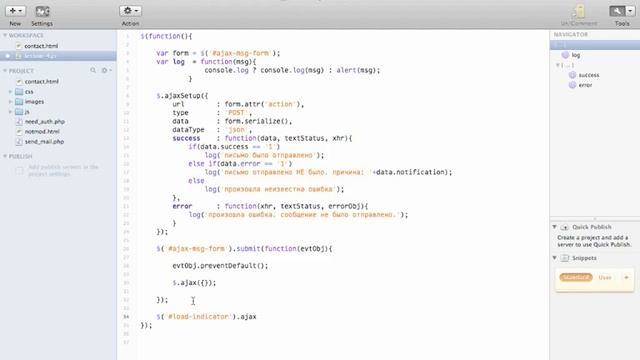
Task: Switch to the Standard snippets tab
Action: click(x=576, y=278)
